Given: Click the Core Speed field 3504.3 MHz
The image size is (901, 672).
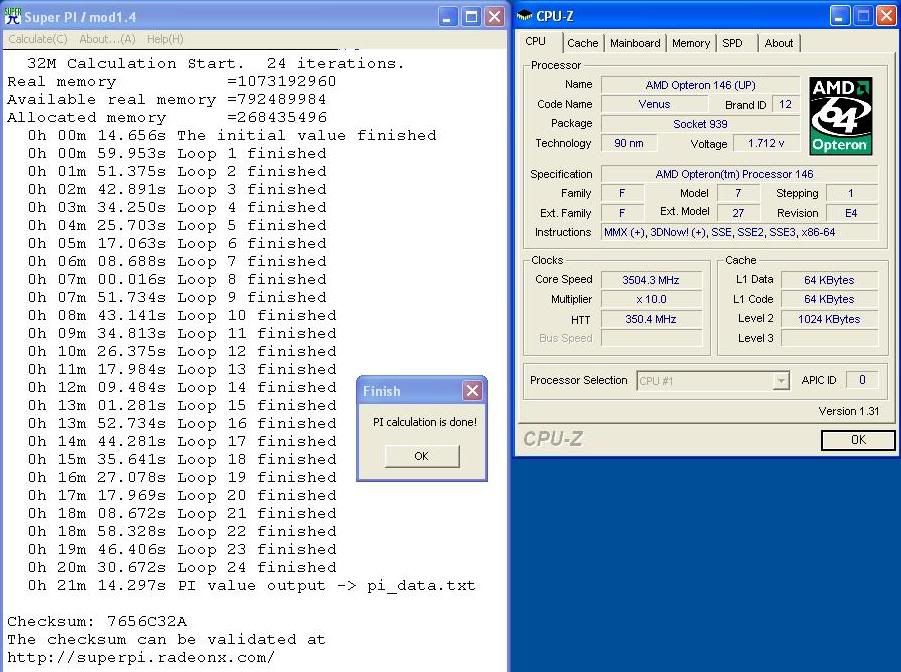Looking at the screenshot, I should (651, 280).
